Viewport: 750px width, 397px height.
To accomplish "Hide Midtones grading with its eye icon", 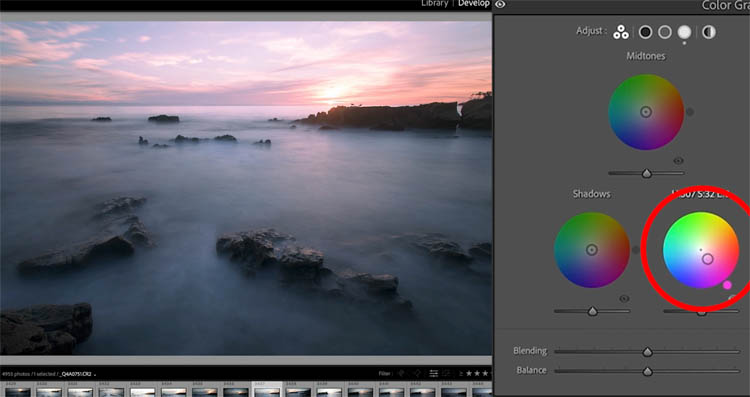I will (678, 161).
